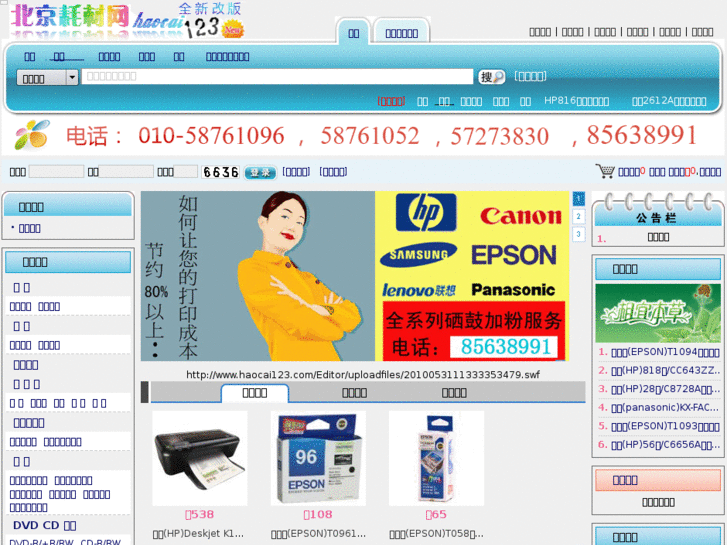This screenshot has width=727, height=545.
Task: Open the (EPSON)T0961... product link
Action: click(x=318, y=534)
